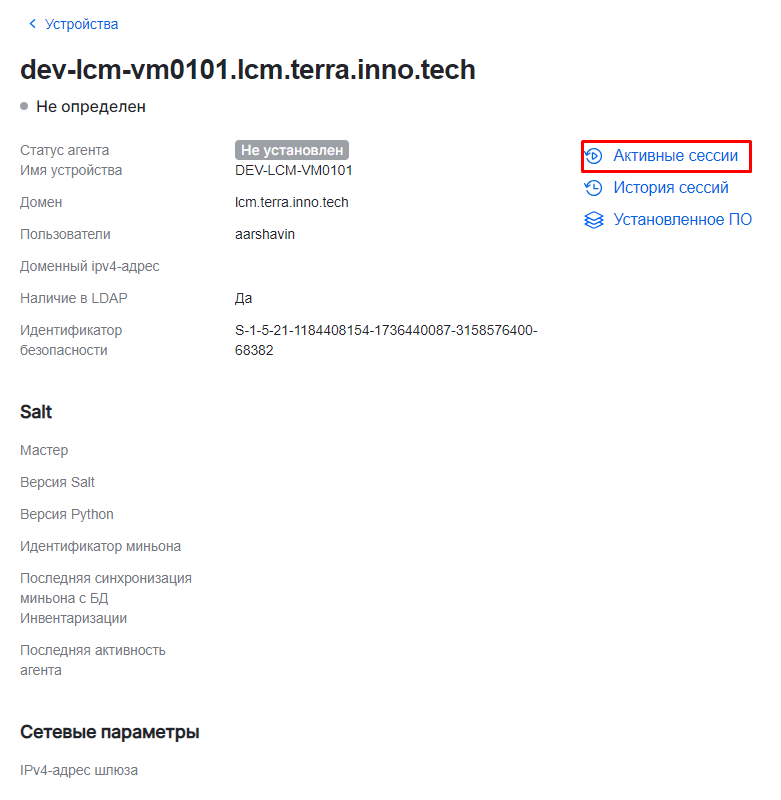Screen dimensions: 781x800
Task: Click the grey status dot indicator
Action: pyautogui.click(x=24, y=106)
